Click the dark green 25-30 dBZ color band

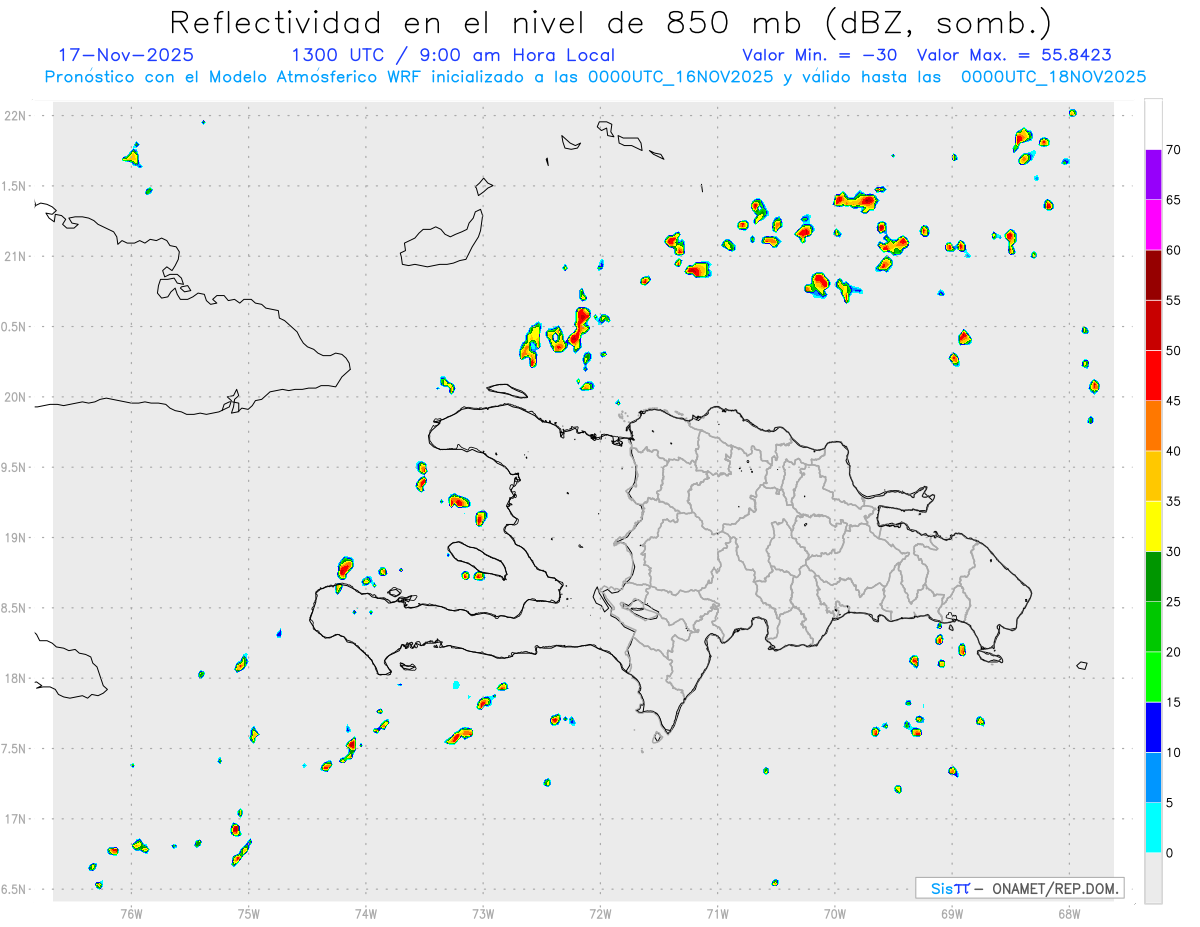click(1153, 577)
